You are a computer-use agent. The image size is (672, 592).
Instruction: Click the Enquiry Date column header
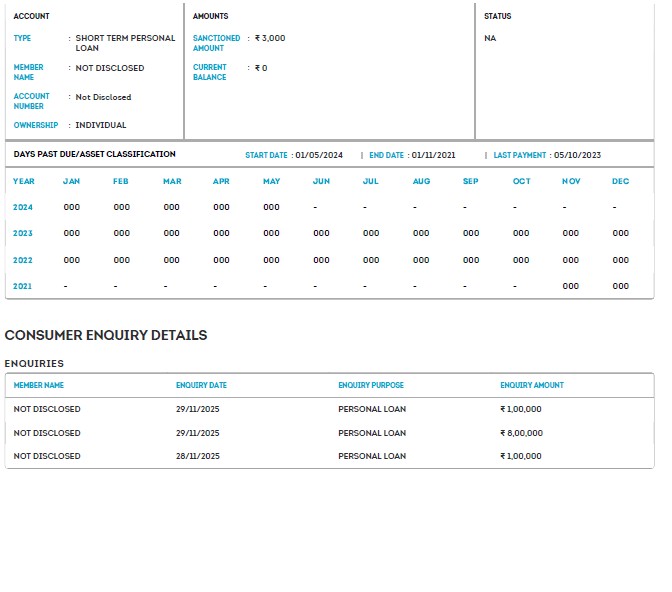[x=201, y=385]
